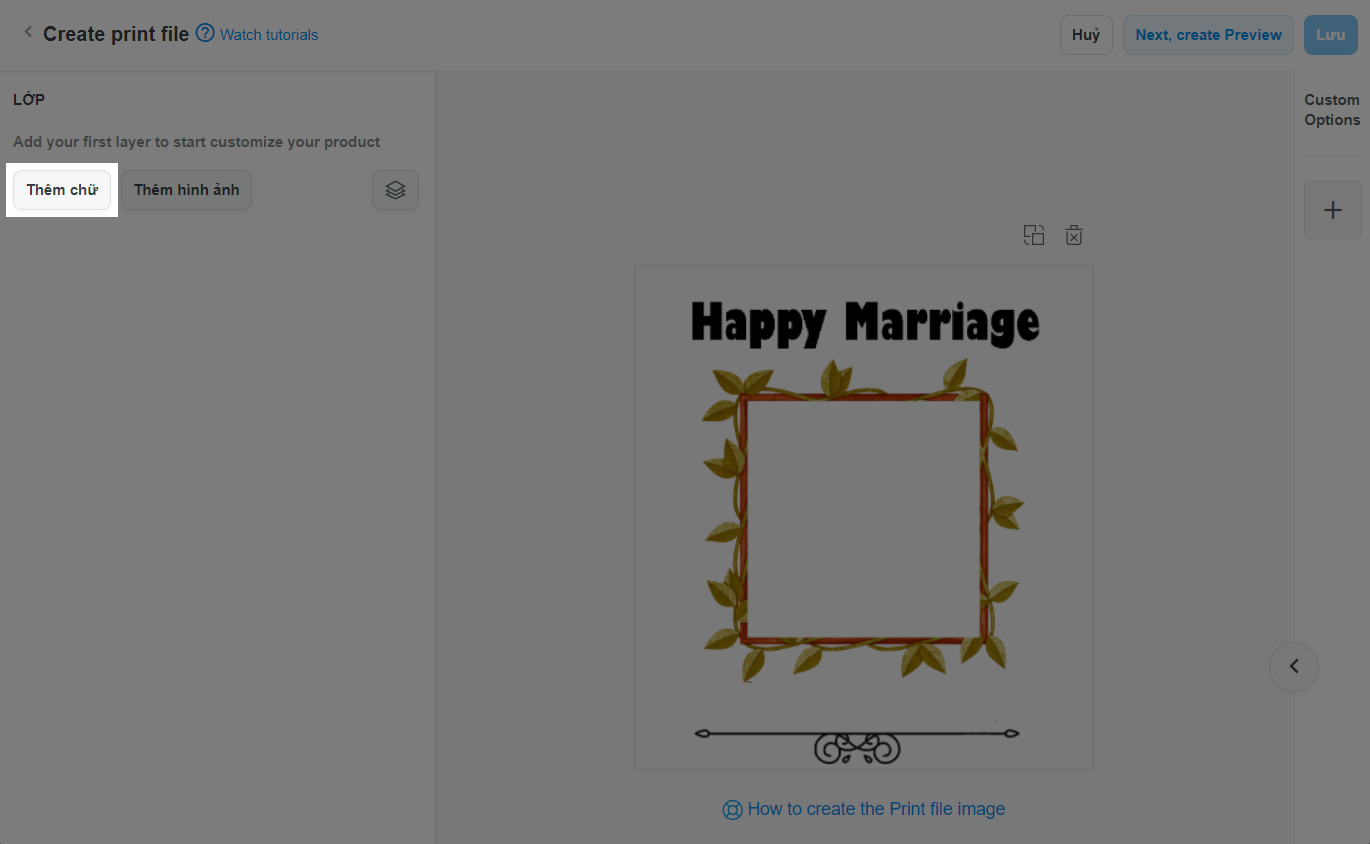
Task: Select the Happy Marriage print image
Action: tap(864, 517)
